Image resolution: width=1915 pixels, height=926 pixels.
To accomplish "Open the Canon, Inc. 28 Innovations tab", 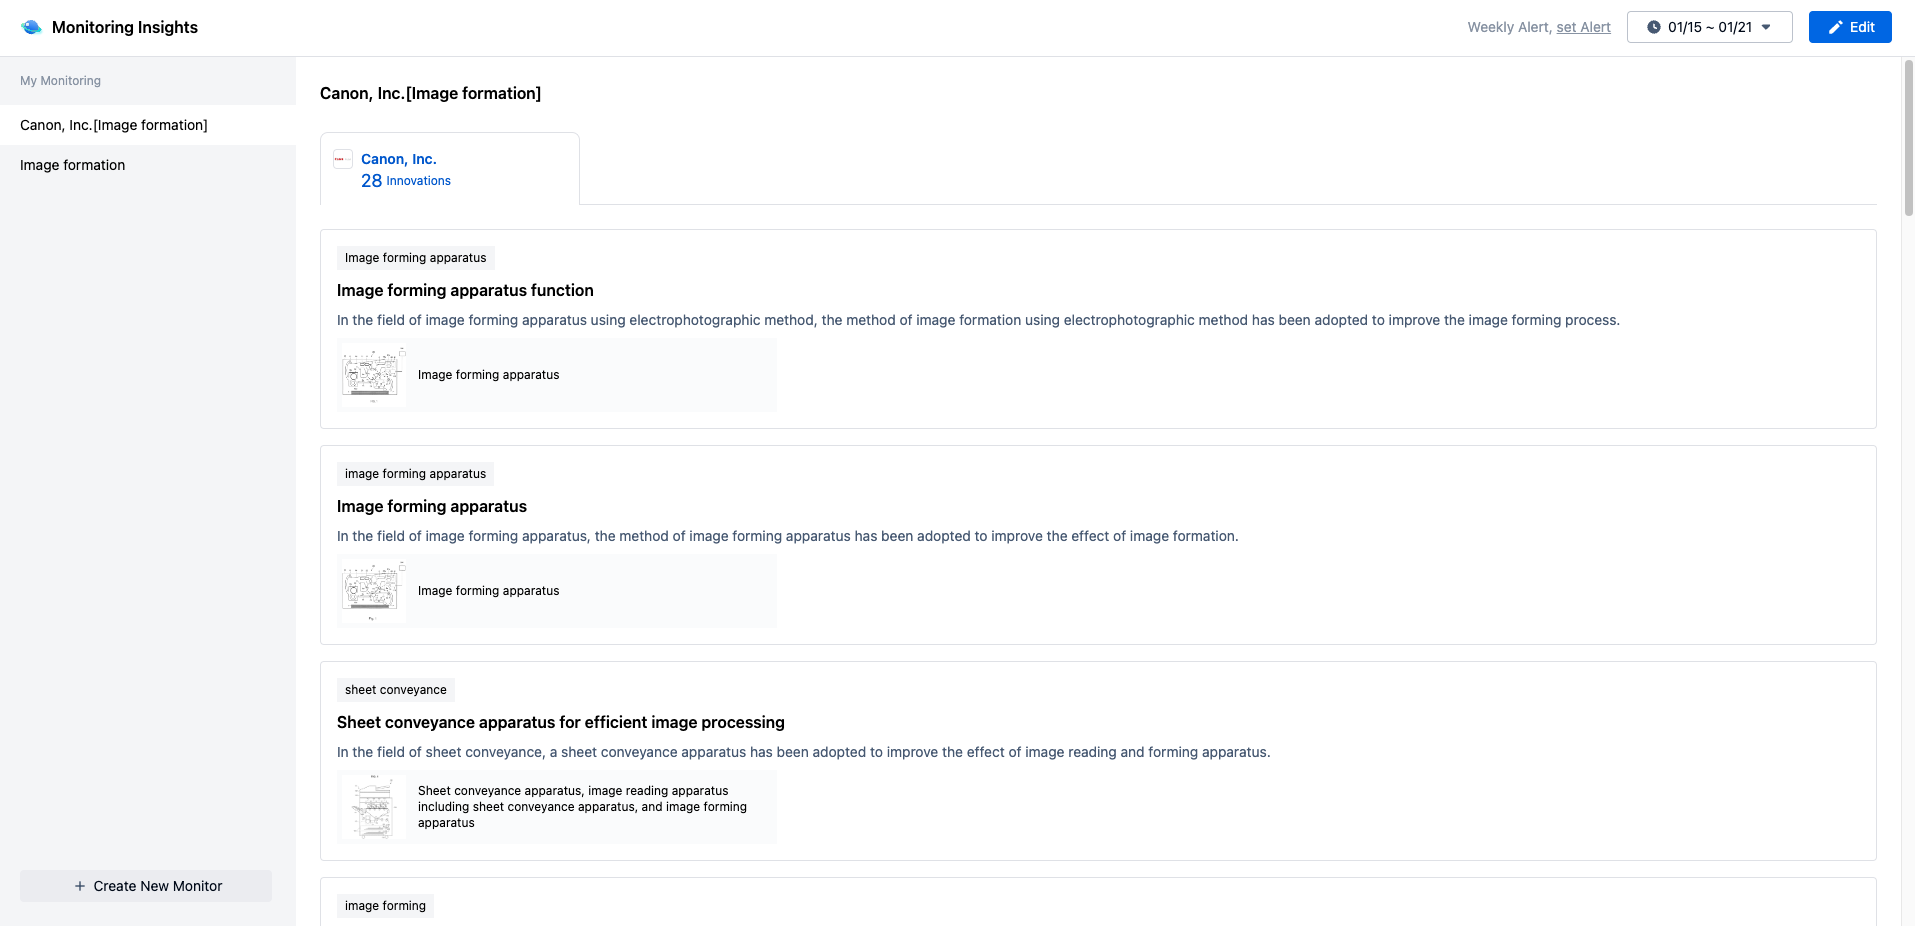I will point(450,169).
